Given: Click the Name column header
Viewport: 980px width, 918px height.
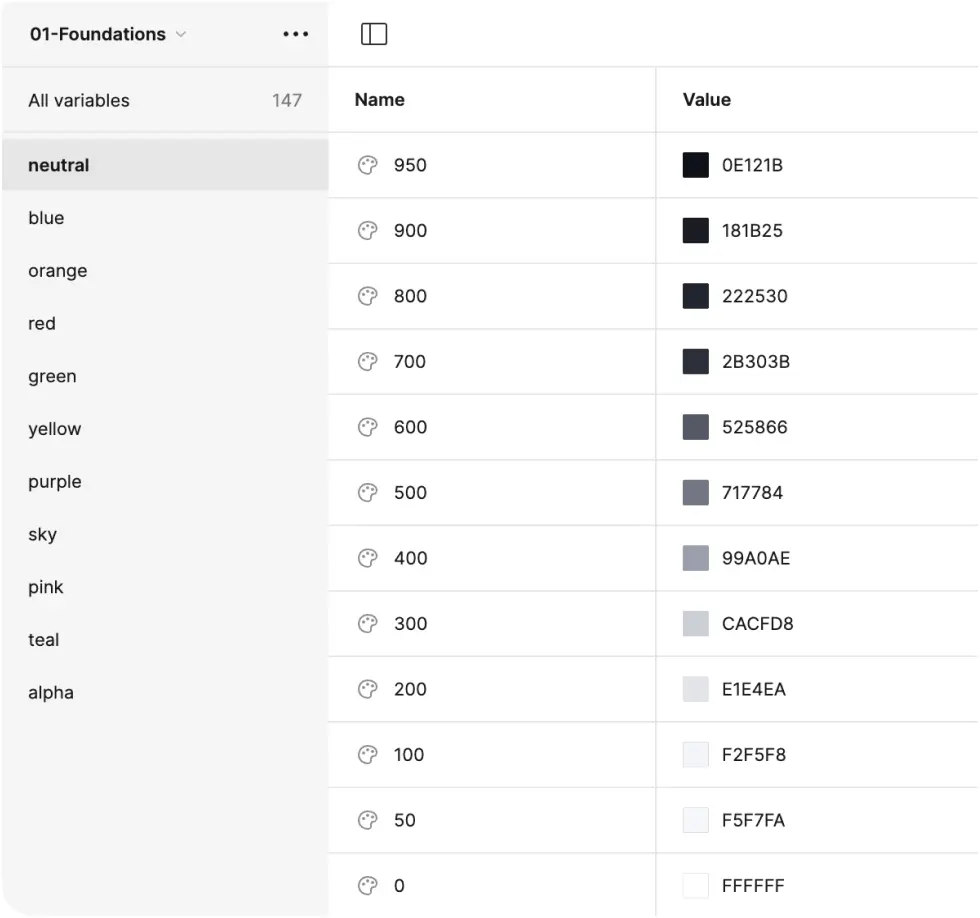Looking at the screenshot, I should click(380, 100).
